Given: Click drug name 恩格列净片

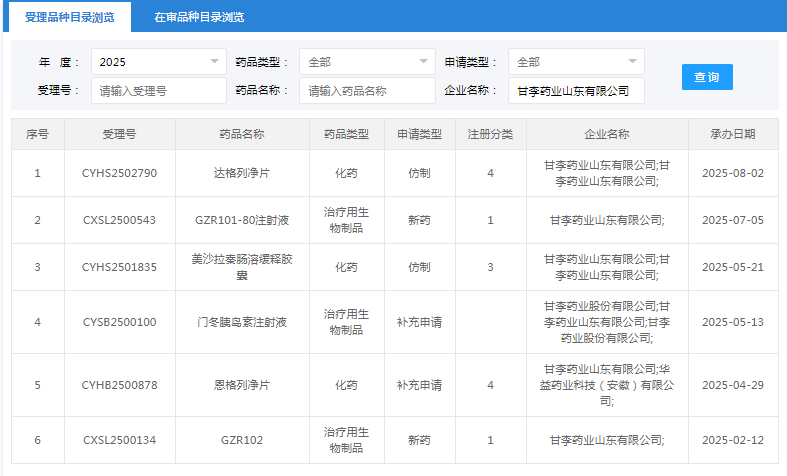Looking at the screenshot, I should 242,385.
